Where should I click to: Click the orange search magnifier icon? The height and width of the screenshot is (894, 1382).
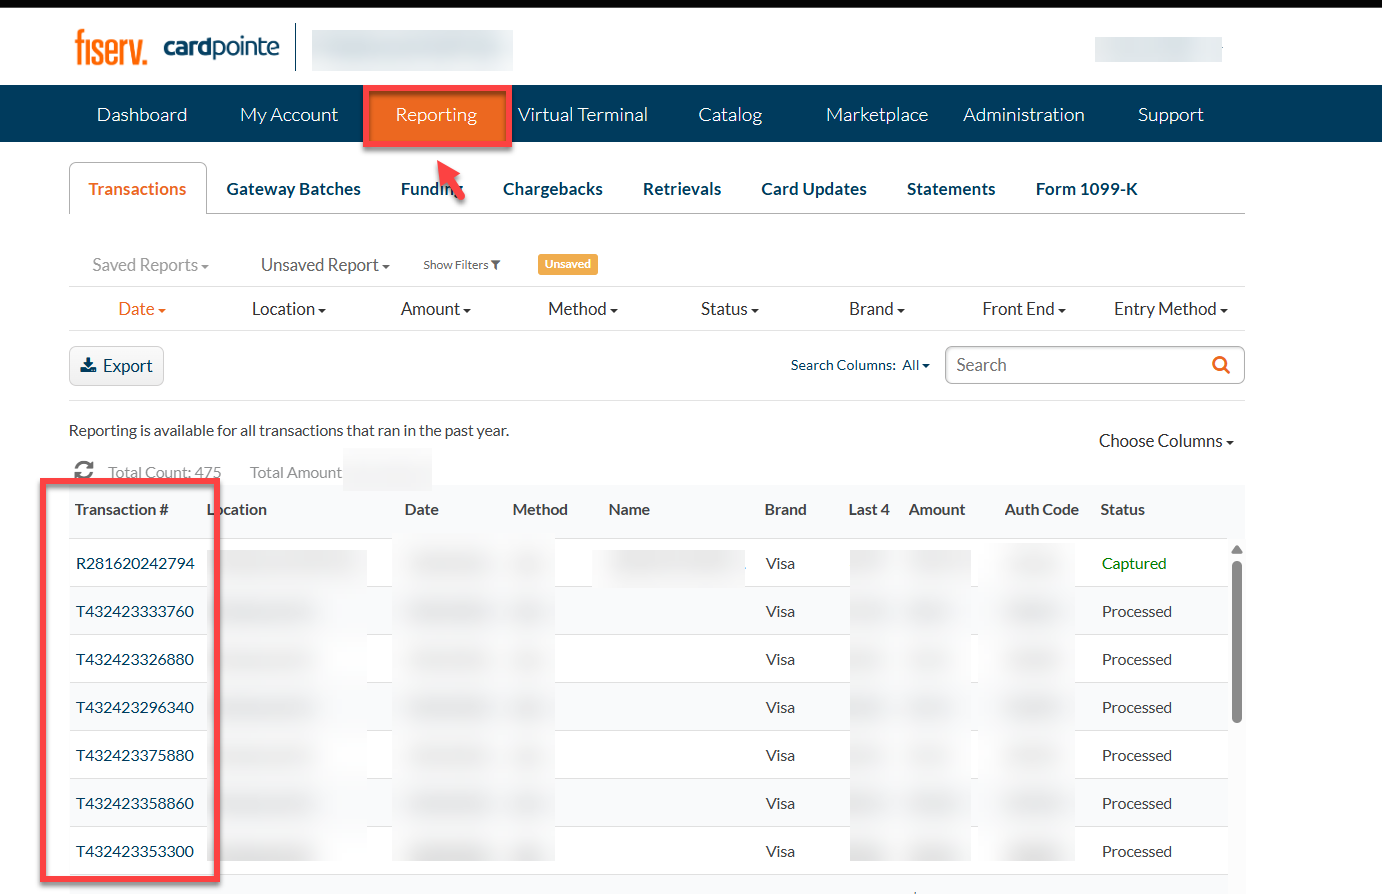pos(1220,365)
